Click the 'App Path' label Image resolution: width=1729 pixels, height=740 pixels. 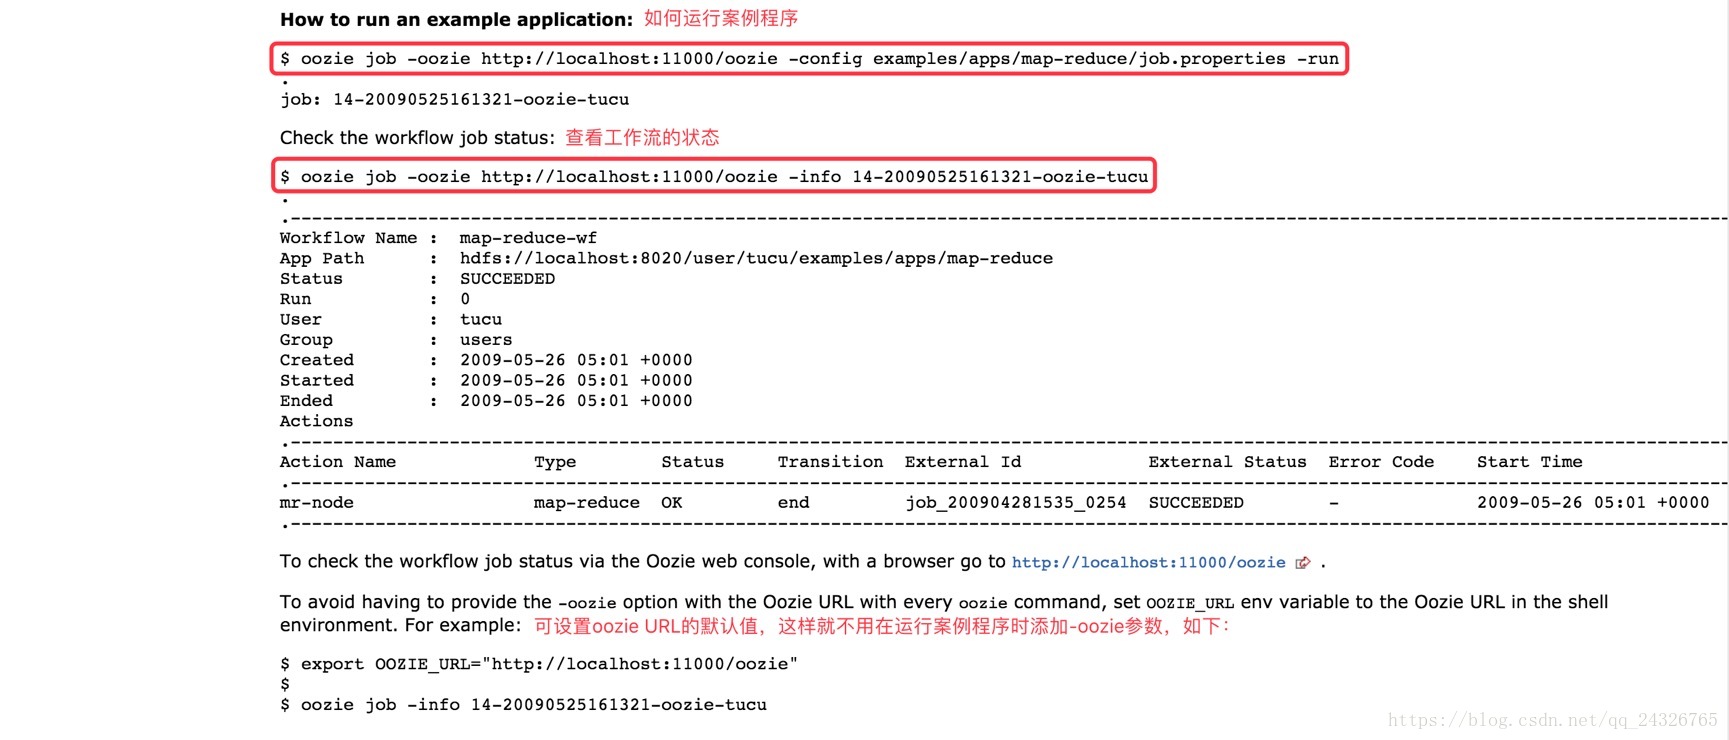click(x=322, y=258)
